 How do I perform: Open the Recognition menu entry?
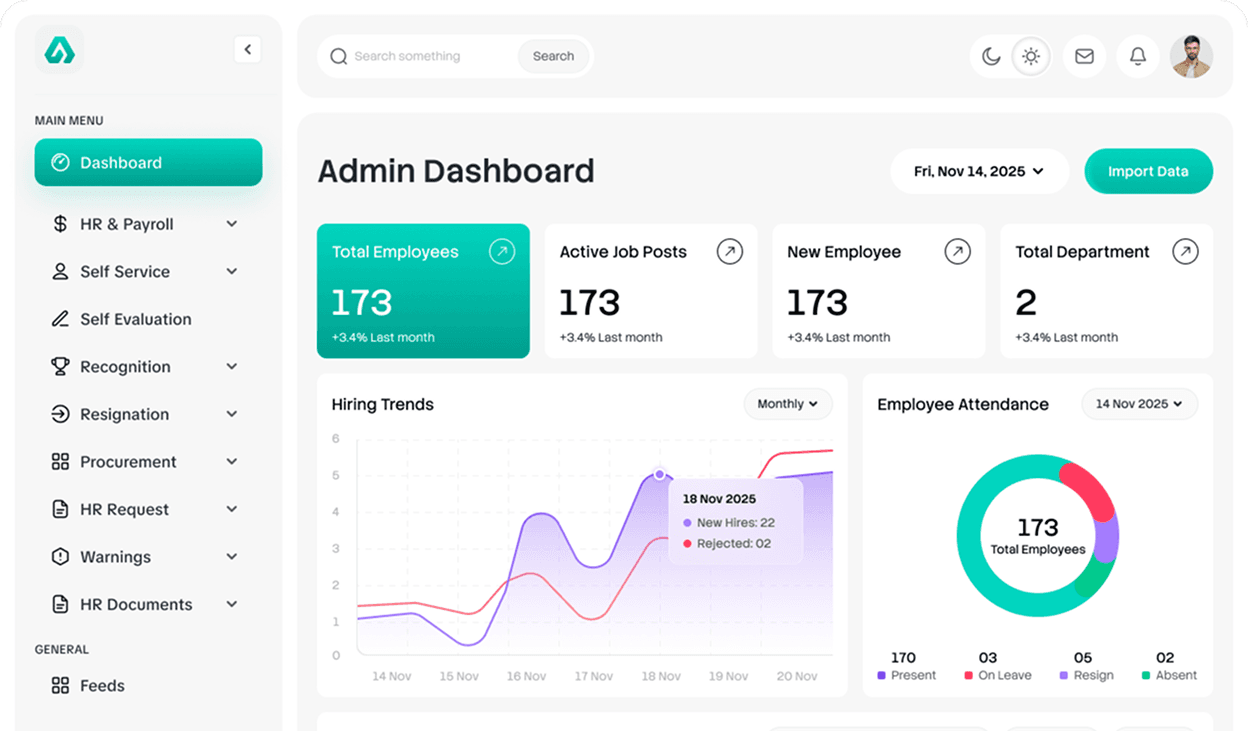point(125,366)
